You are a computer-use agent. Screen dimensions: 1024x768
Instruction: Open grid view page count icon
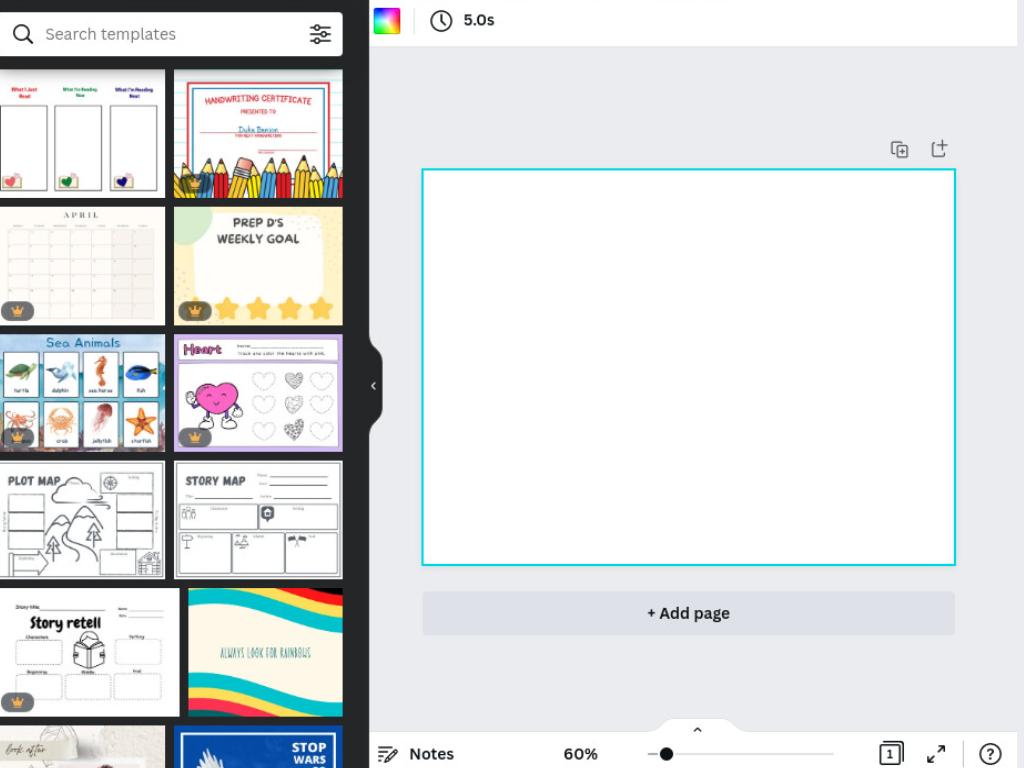tap(891, 753)
